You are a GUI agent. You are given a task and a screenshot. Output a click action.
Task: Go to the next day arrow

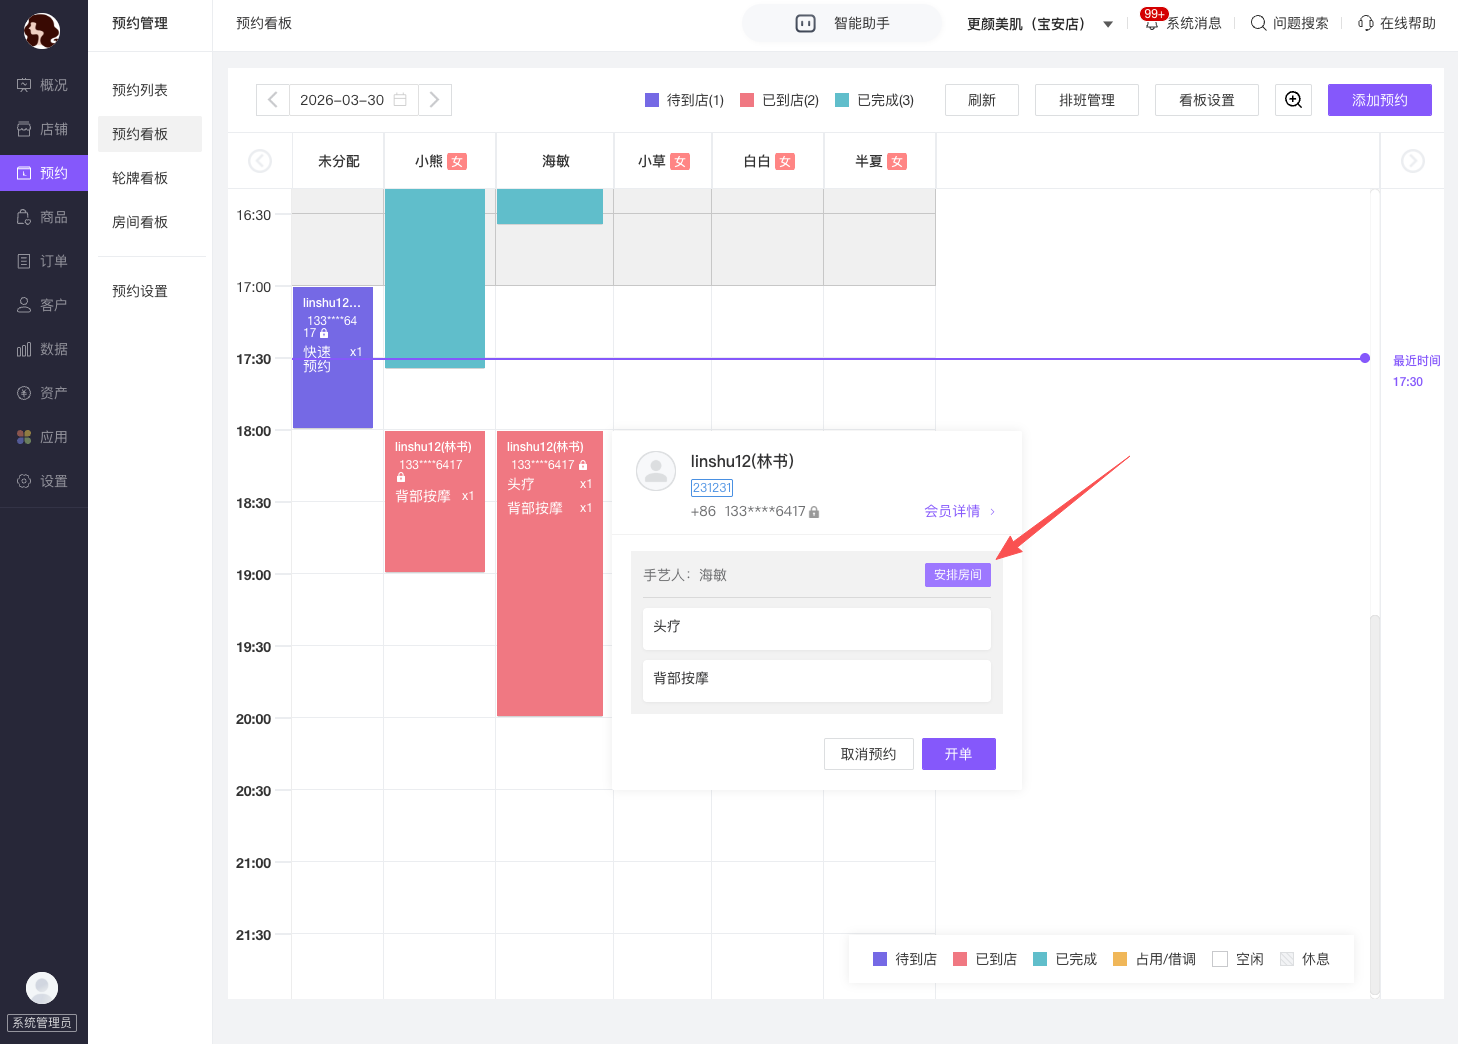434,100
